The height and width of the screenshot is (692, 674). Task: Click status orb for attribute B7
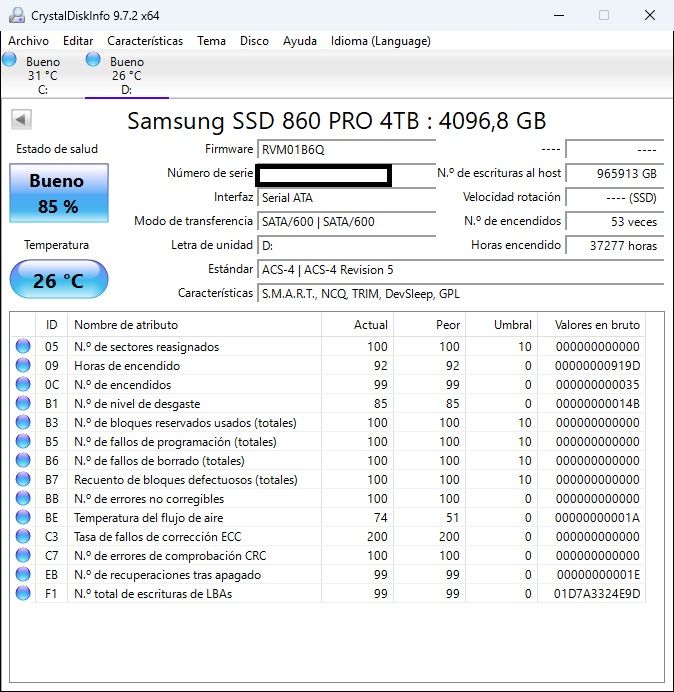coord(23,479)
